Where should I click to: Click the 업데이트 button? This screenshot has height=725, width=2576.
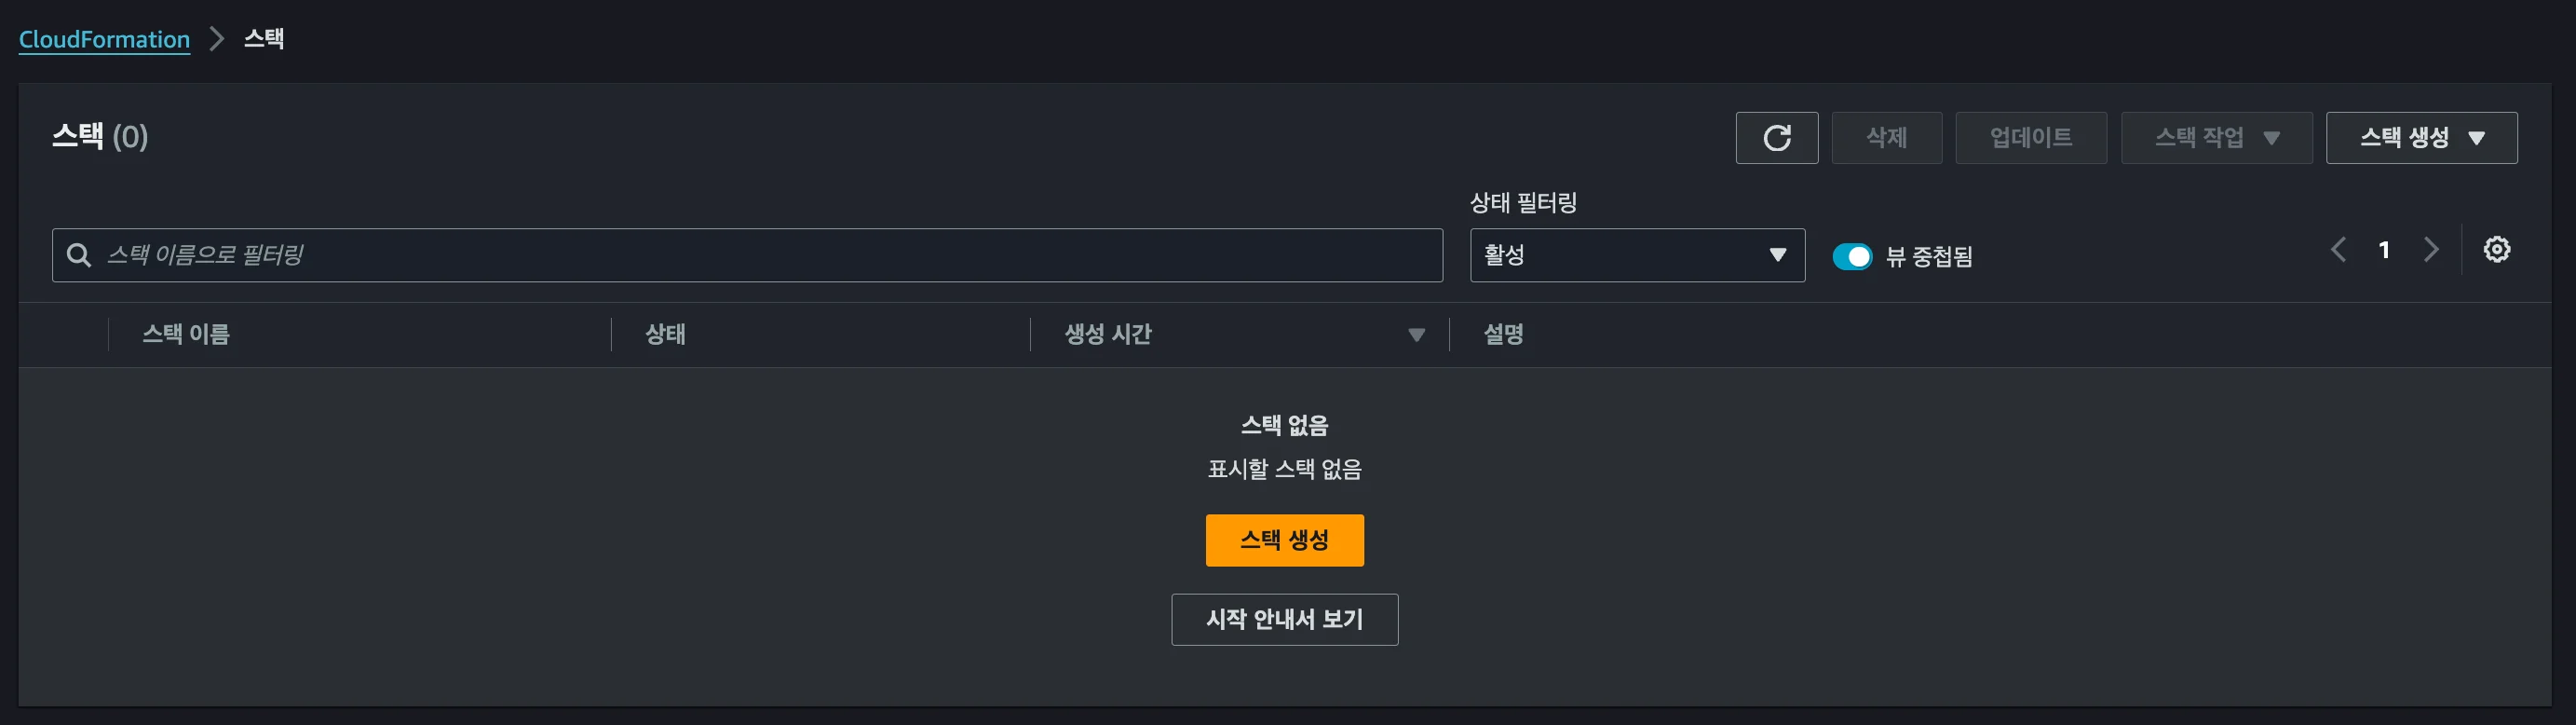[x=2031, y=138]
